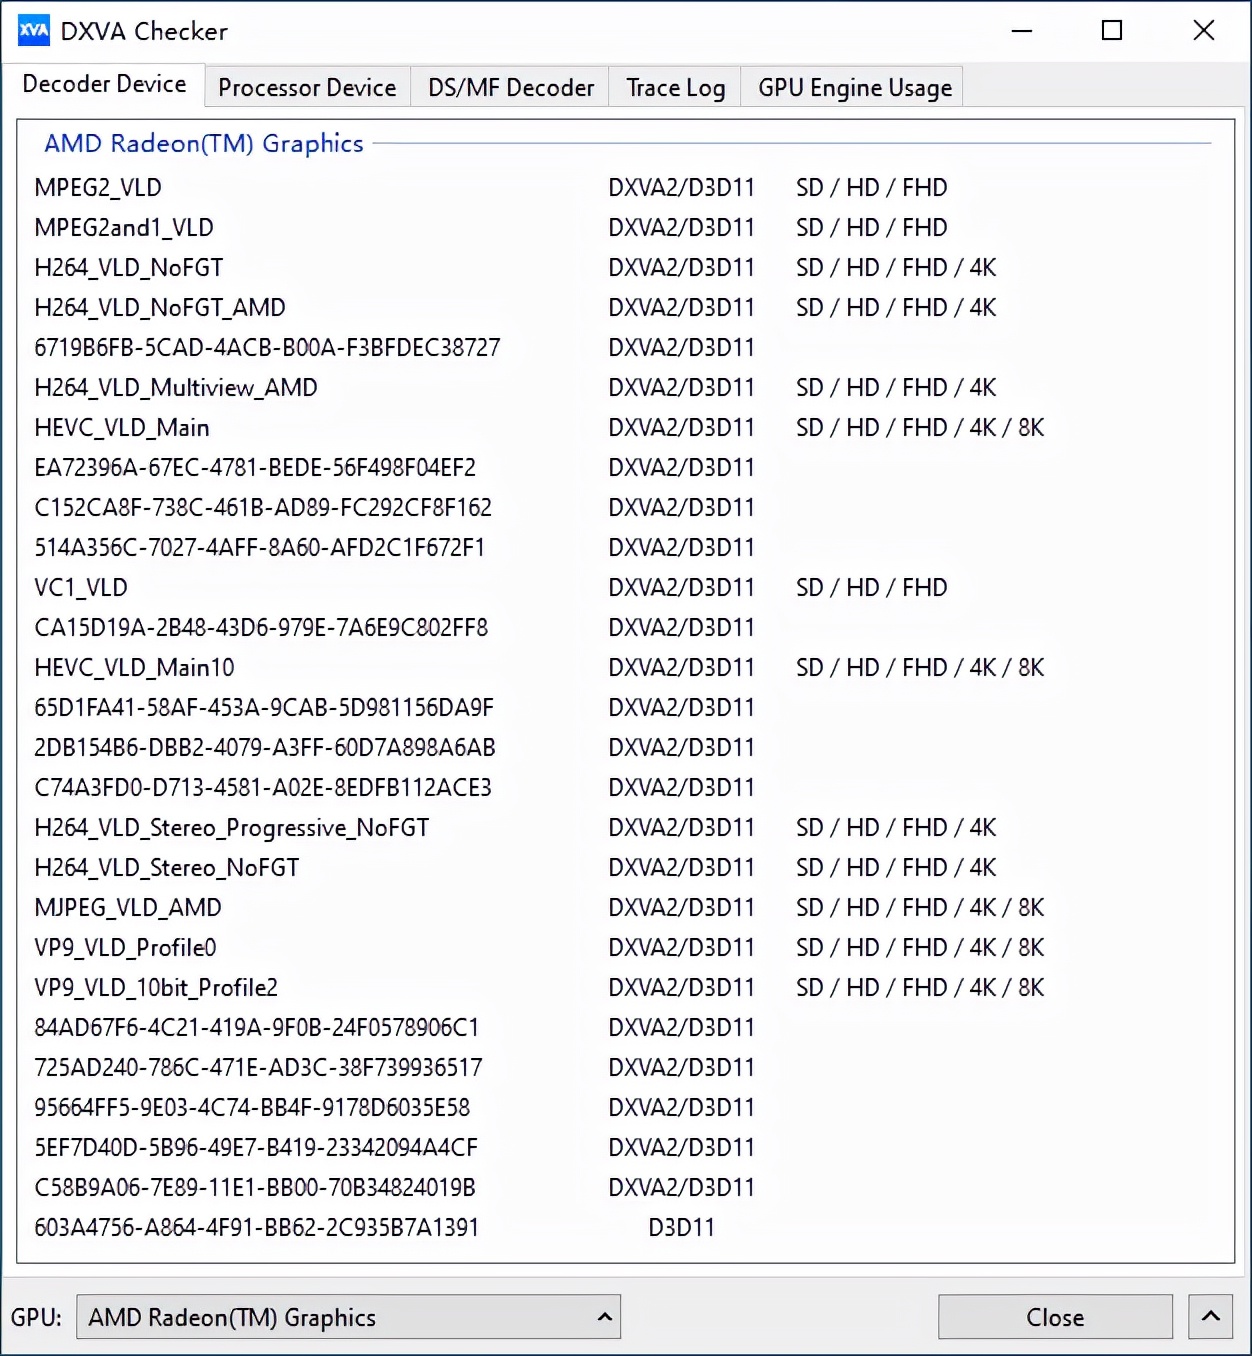The height and width of the screenshot is (1356, 1252).
Task: Select the H264_VLD_Multiview_AMD row
Action: click(x=176, y=387)
